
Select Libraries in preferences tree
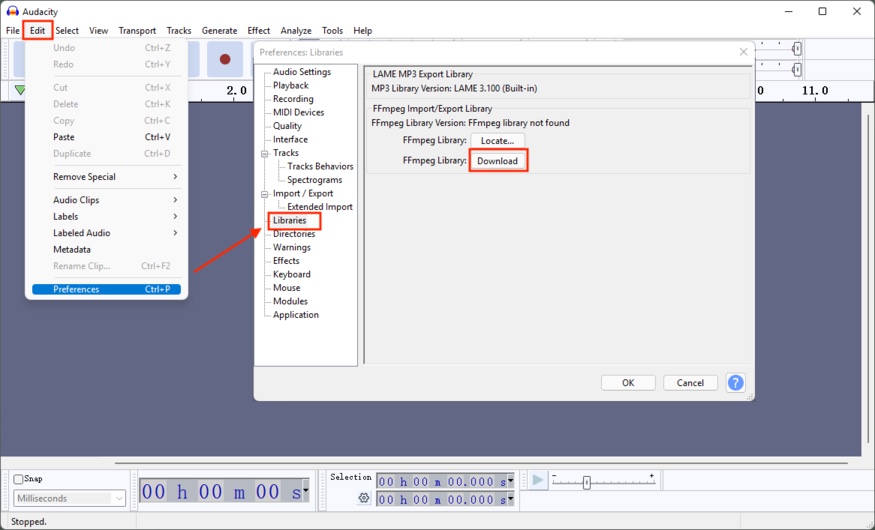tap(290, 220)
